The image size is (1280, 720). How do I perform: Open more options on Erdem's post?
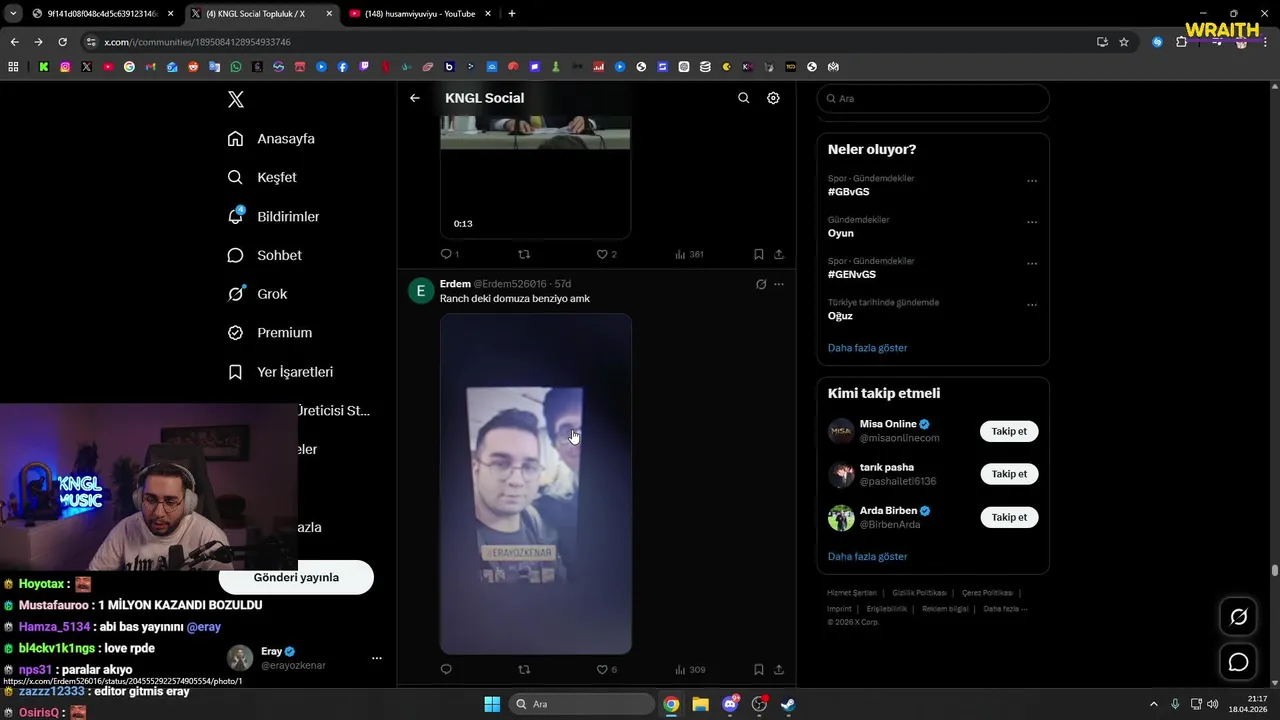pyautogui.click(x=779, y=284)
